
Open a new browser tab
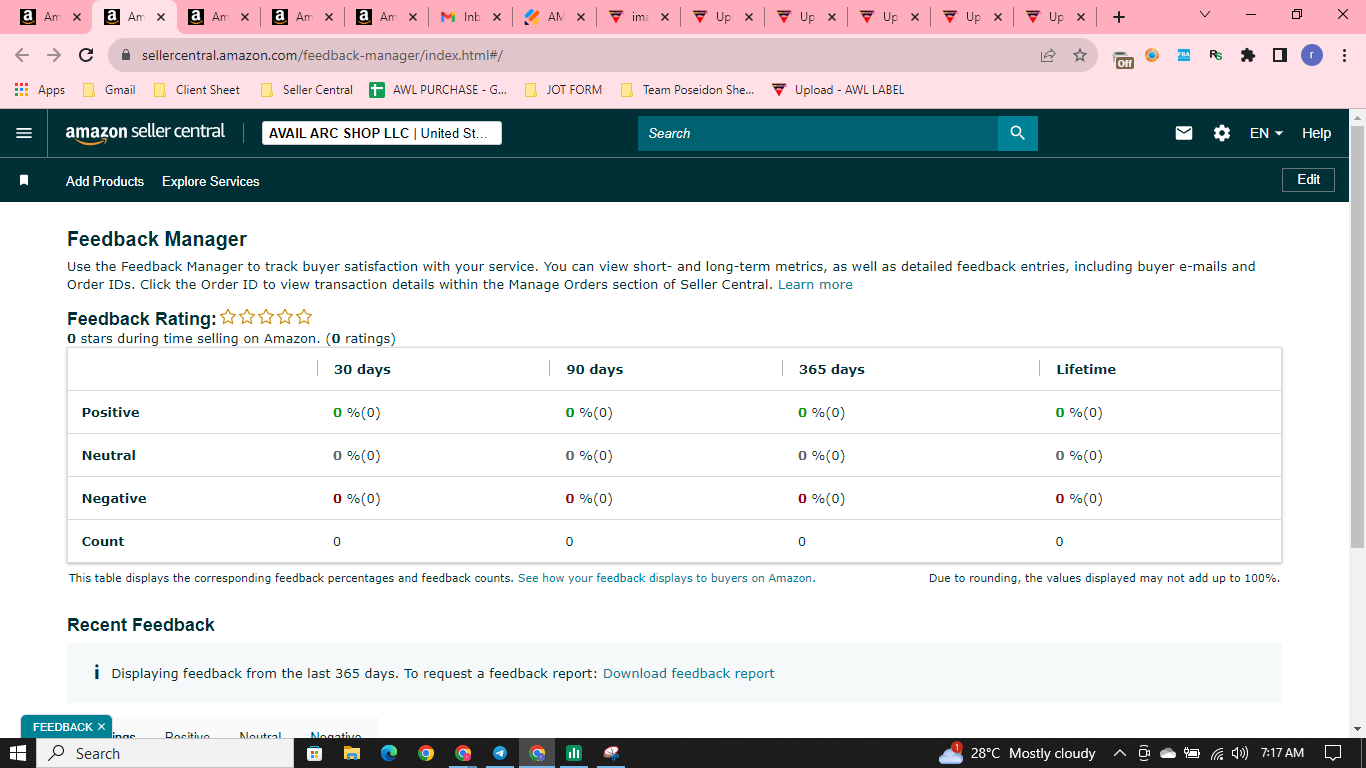(x=1119, y=17)
